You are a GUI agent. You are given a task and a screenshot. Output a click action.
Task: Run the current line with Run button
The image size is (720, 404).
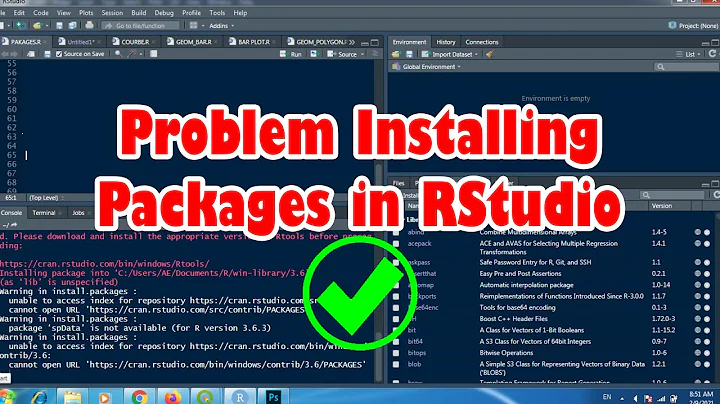pyautogui.click(x=291, y=54)
